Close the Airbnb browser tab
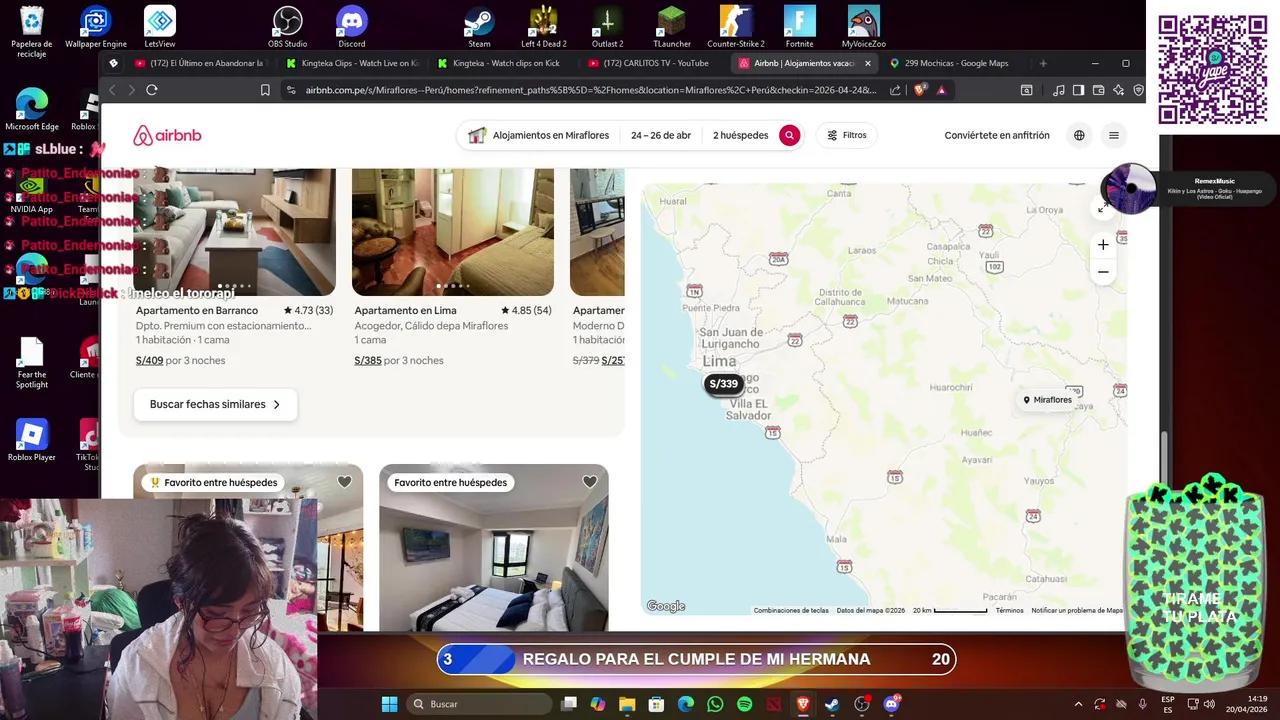The width and height of the screenshot is (1280, 720). point(867,63)
